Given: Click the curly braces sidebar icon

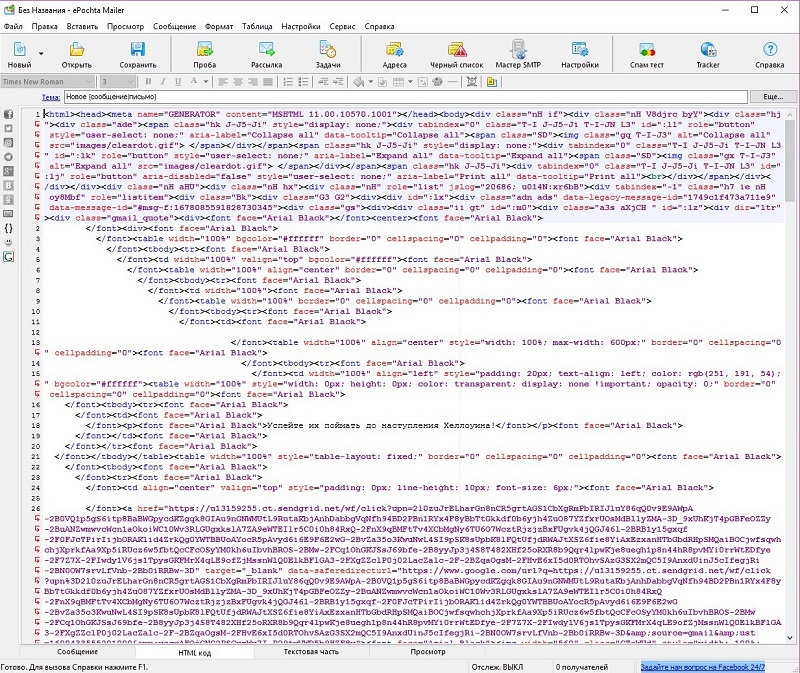Looking at the screenshot, I should pos(9,228).
